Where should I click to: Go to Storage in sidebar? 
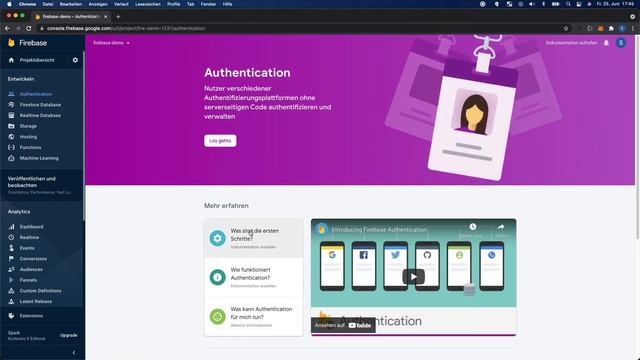(x=28, y=126)
